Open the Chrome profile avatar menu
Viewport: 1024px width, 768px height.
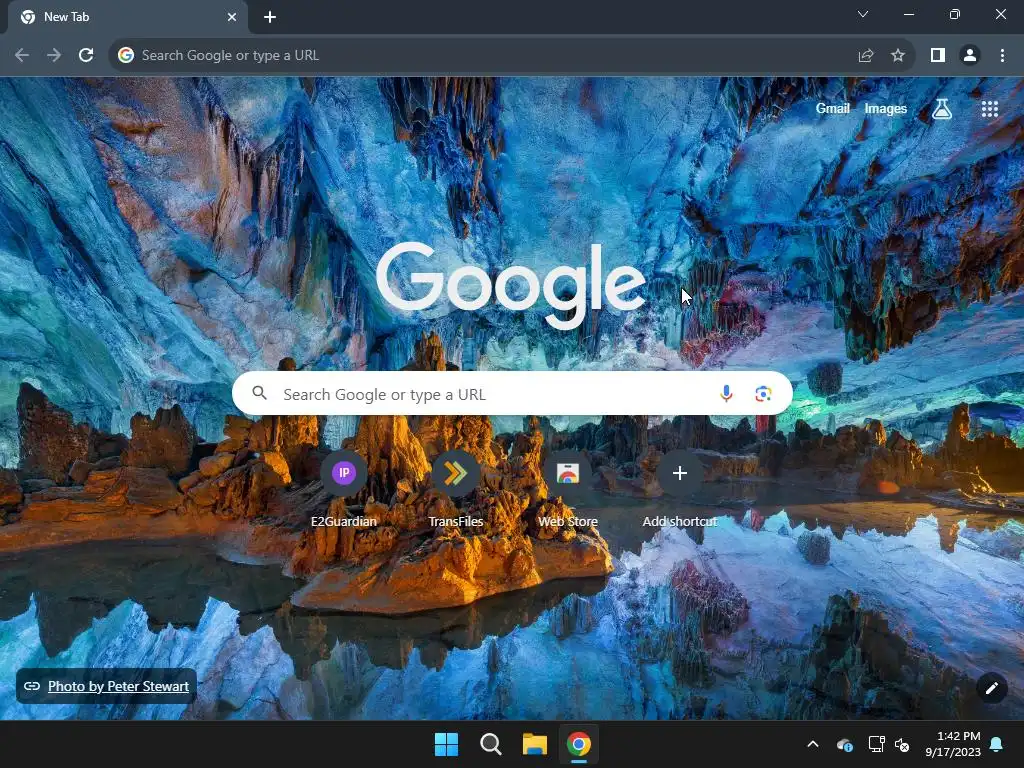[x=970, y=56]
